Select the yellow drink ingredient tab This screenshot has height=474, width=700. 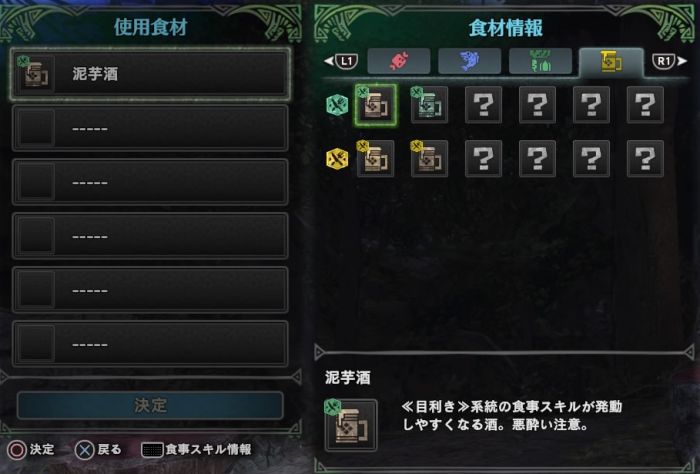coord(611,61)
